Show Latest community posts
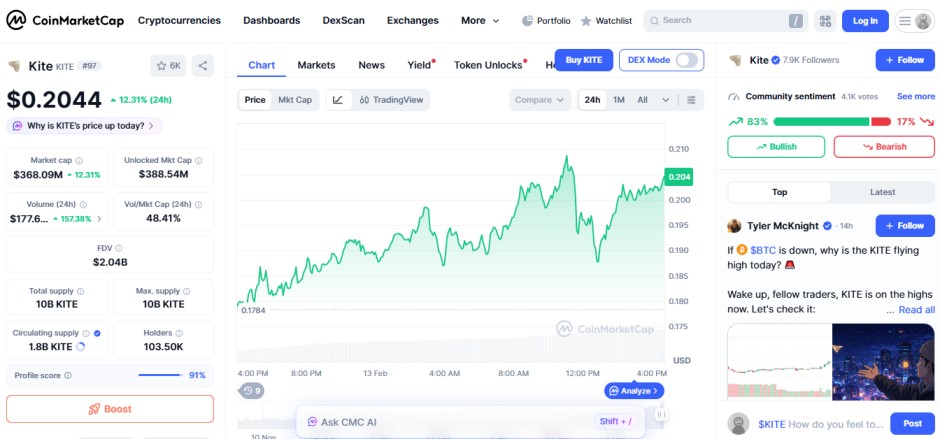940x439 pixels. (x=882, y=192)
